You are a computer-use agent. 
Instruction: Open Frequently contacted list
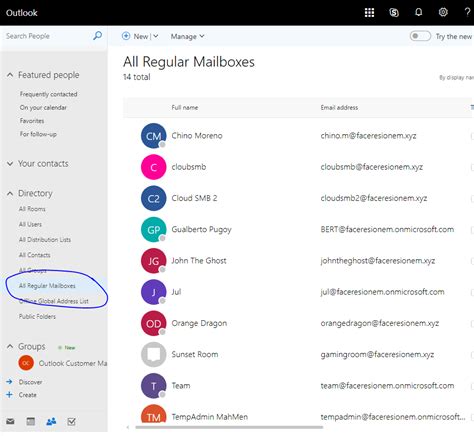pyautogui.click(x=48, y=94)
